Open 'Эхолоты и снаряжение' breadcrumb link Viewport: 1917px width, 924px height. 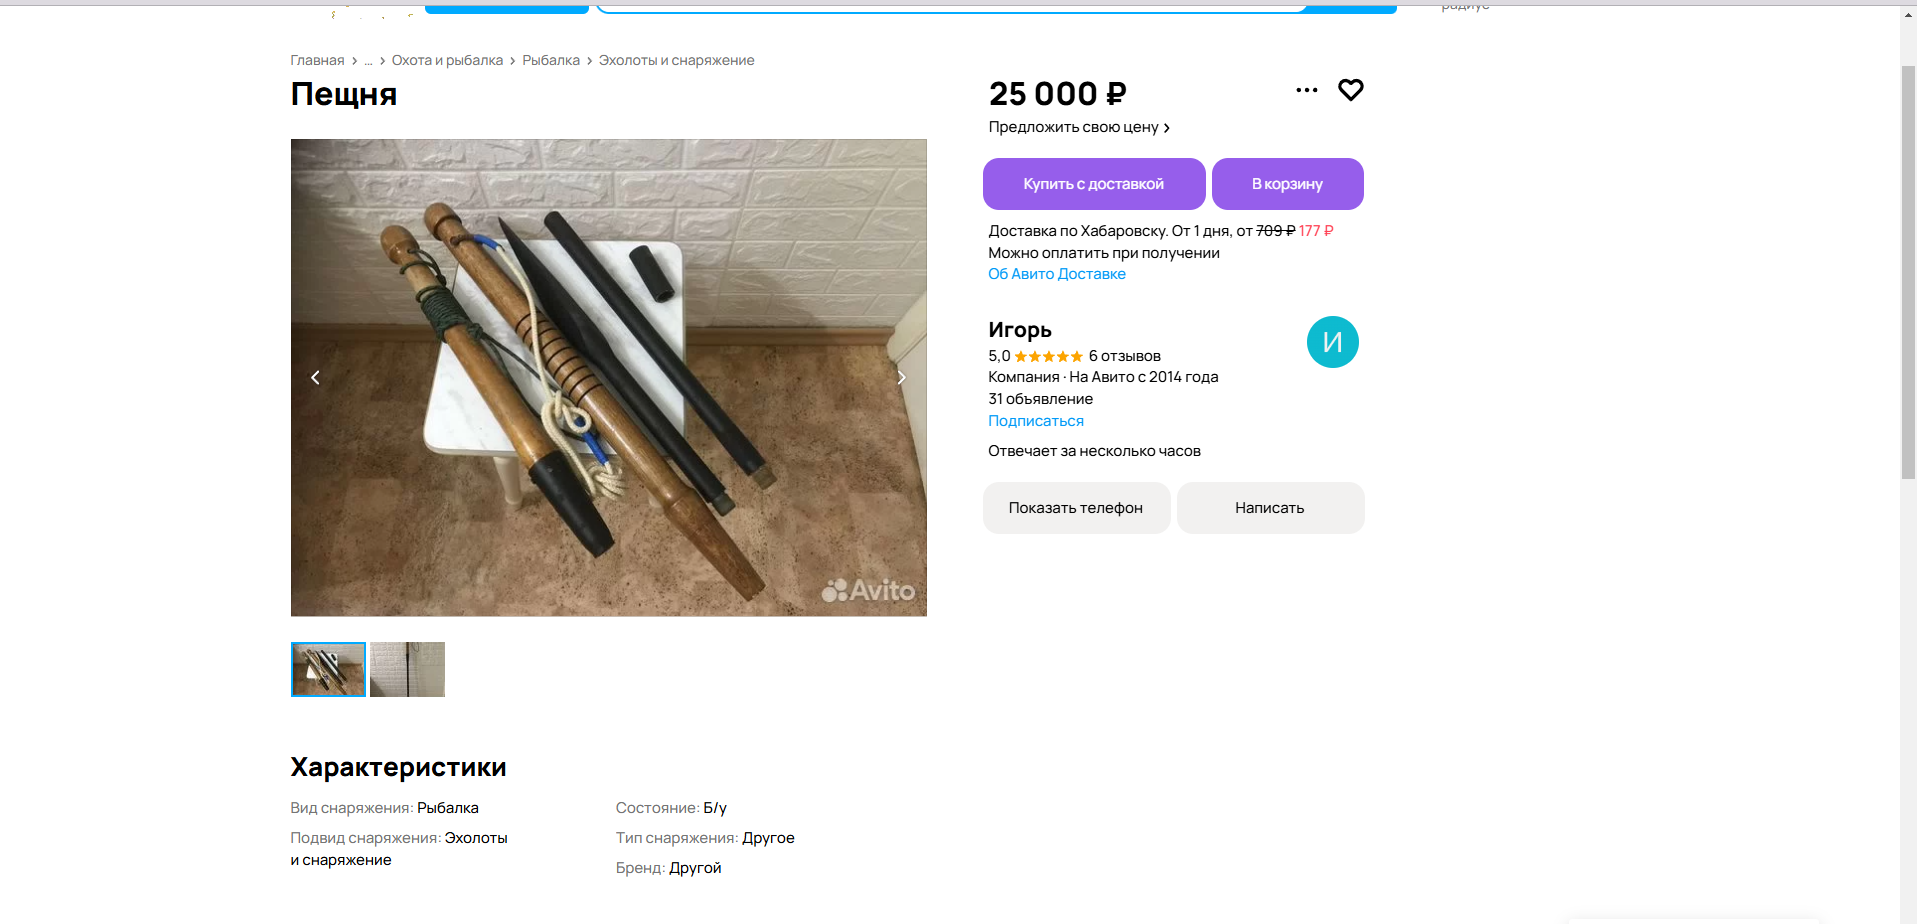(676, 61)
